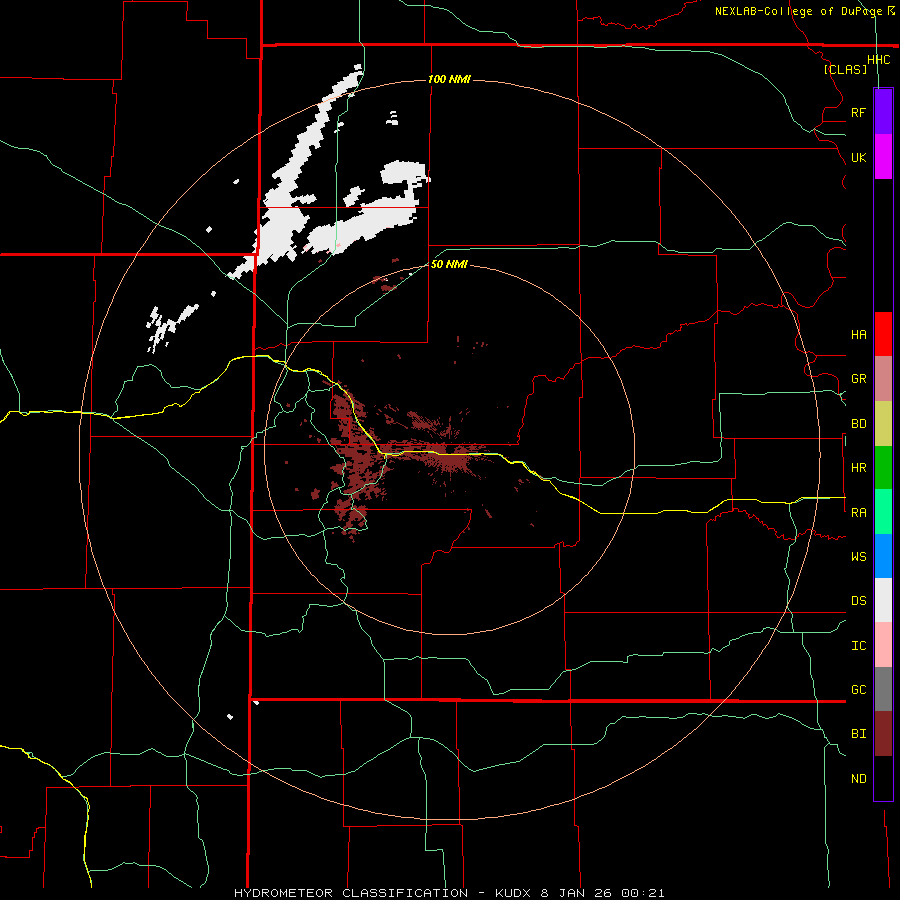Click the magenta UK color swatch
Screen dimensions: 900x900
point(883,157)
